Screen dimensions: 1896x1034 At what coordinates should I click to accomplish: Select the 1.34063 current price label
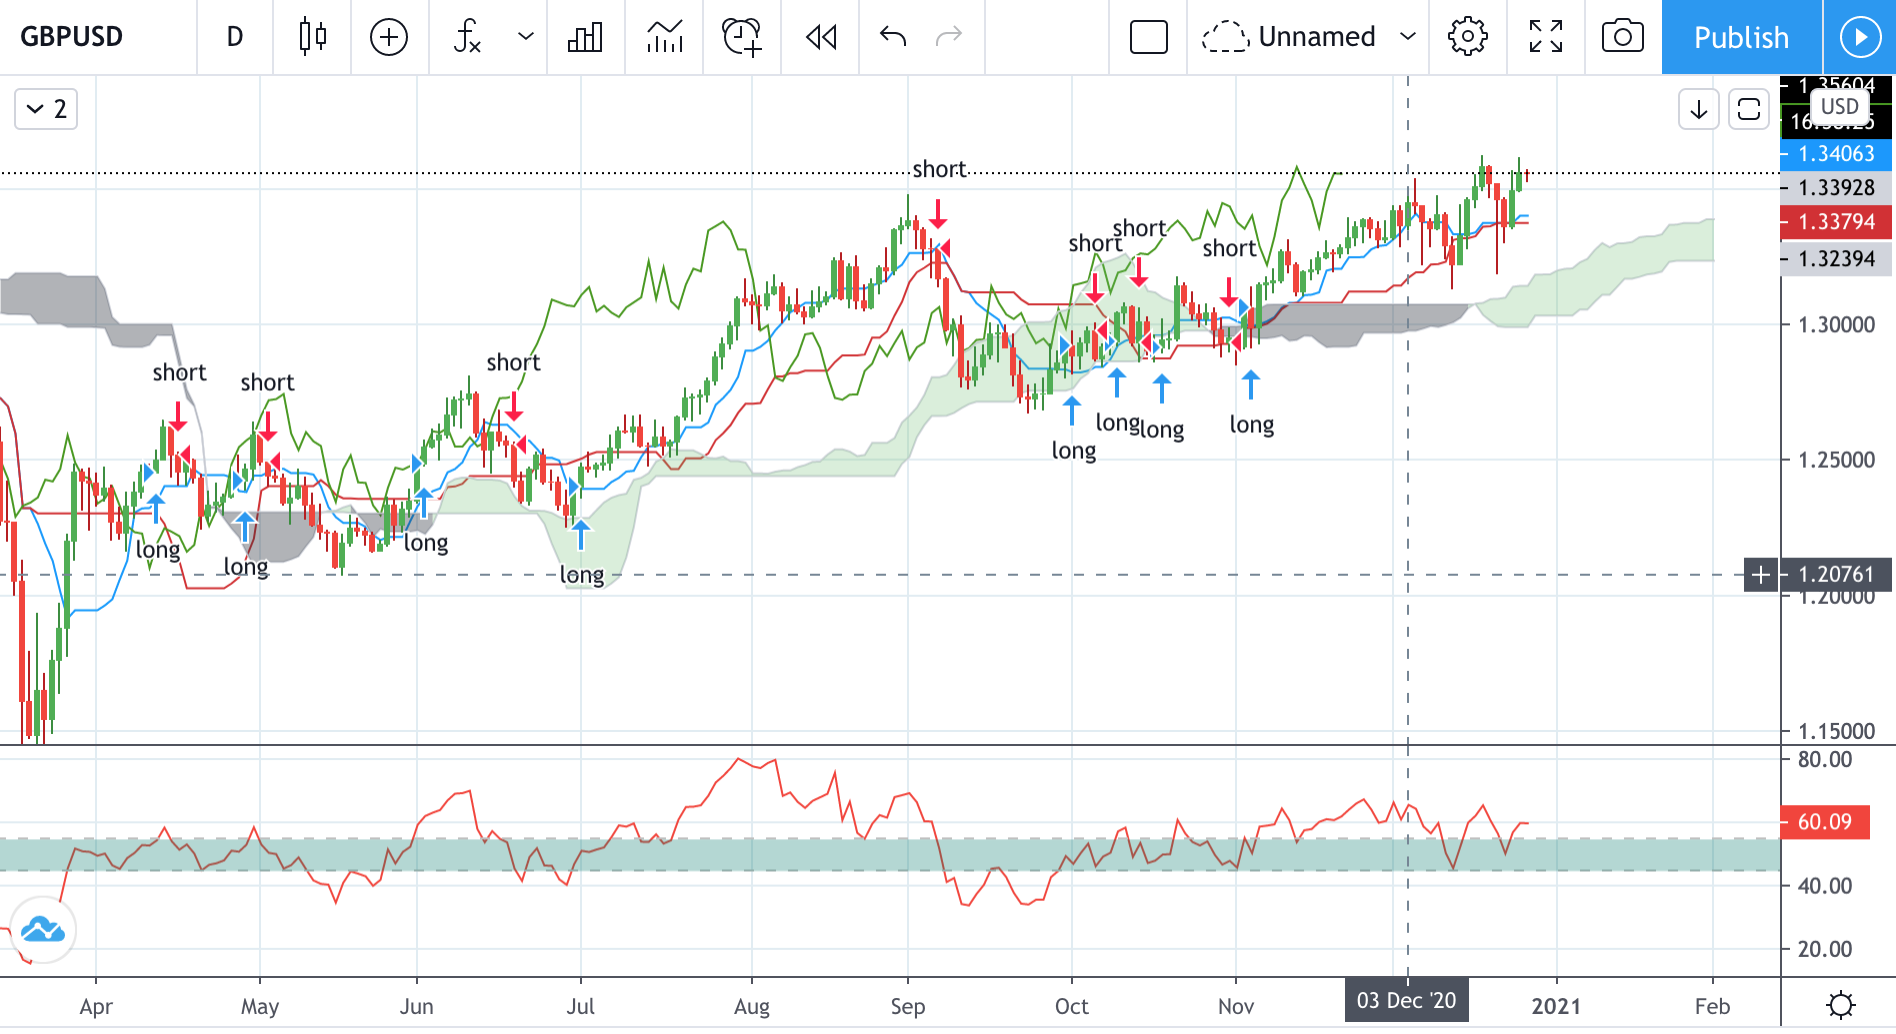coord(1836,154)
